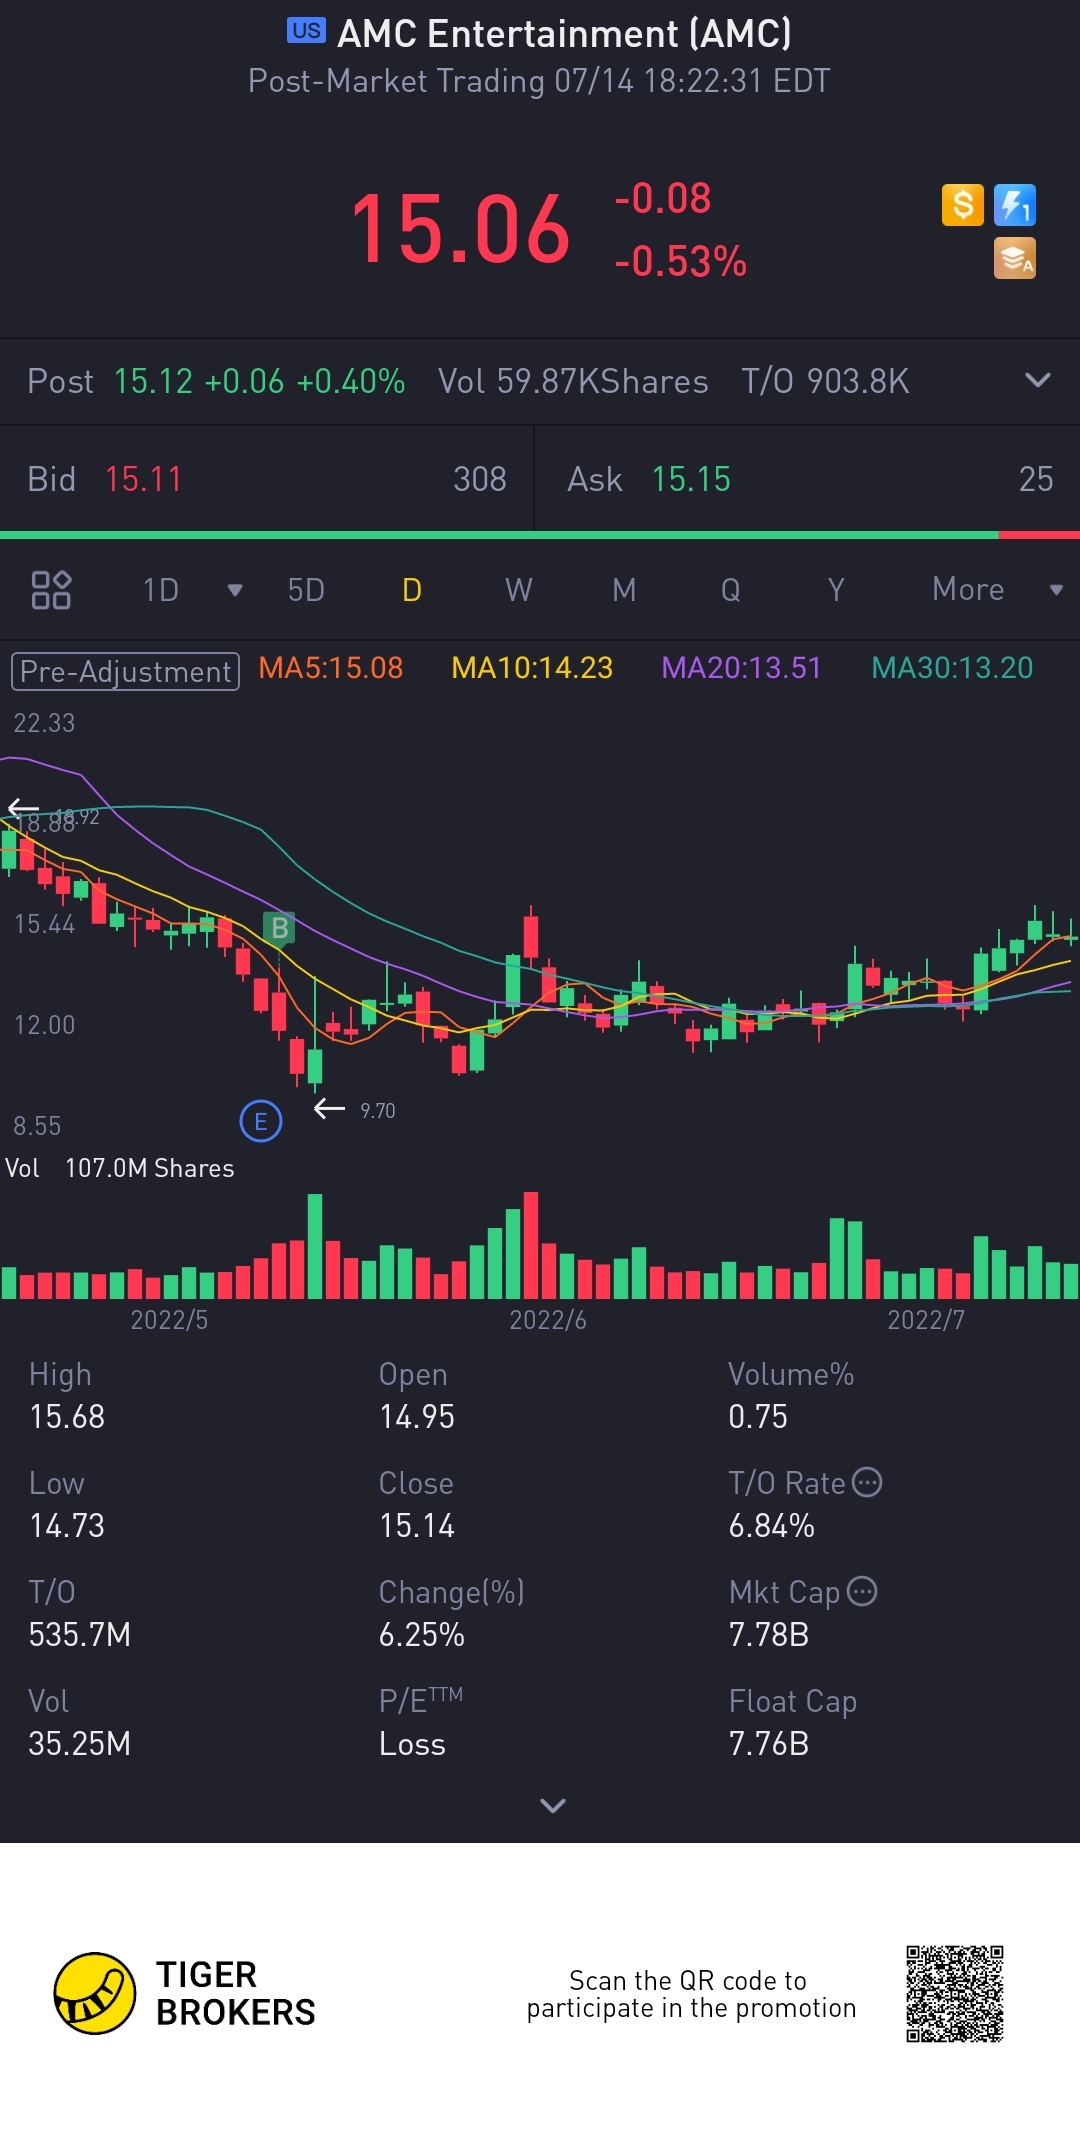Tap the orange stacked coins icon
Screen dimensions: 1080x2145
click(x=1014, y=258)
